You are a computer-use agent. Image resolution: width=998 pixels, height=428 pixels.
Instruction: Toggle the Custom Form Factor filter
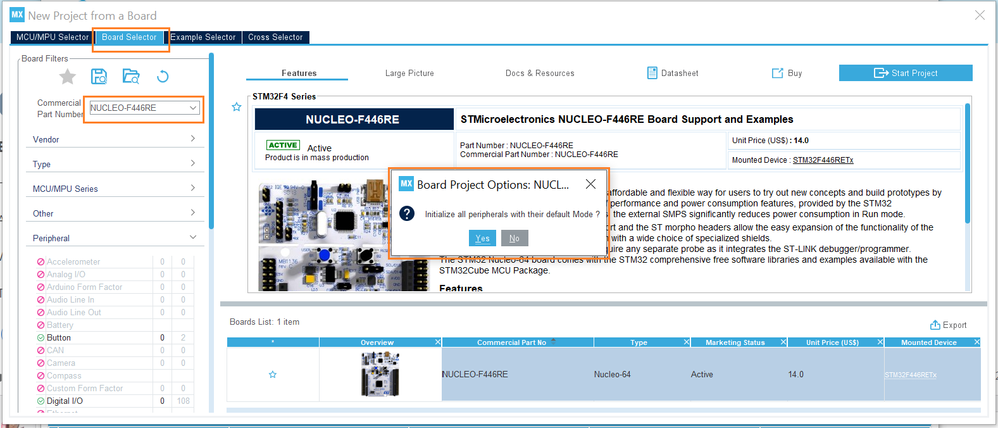pyautogui.click(x=41, y=389)
